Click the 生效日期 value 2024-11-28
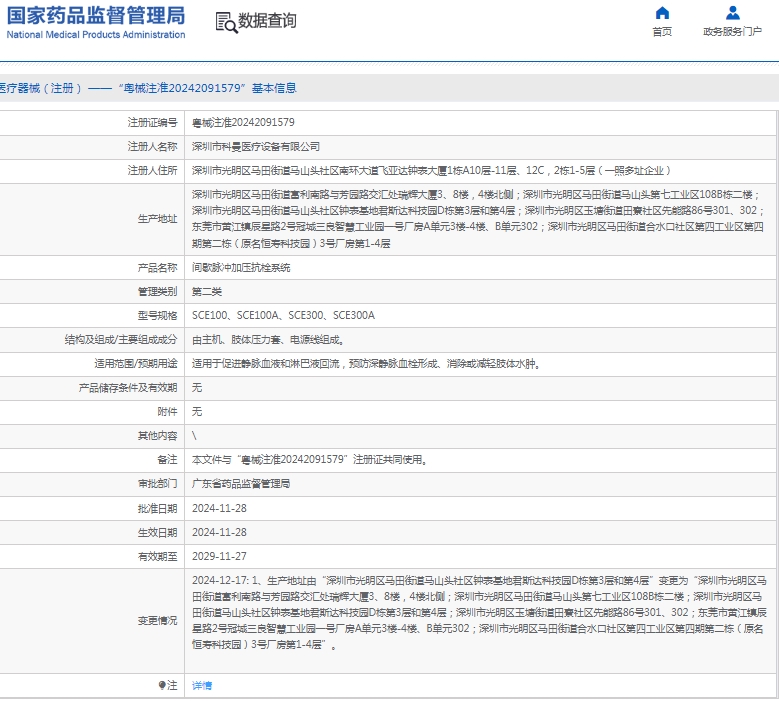 click(x=219, y=532)
